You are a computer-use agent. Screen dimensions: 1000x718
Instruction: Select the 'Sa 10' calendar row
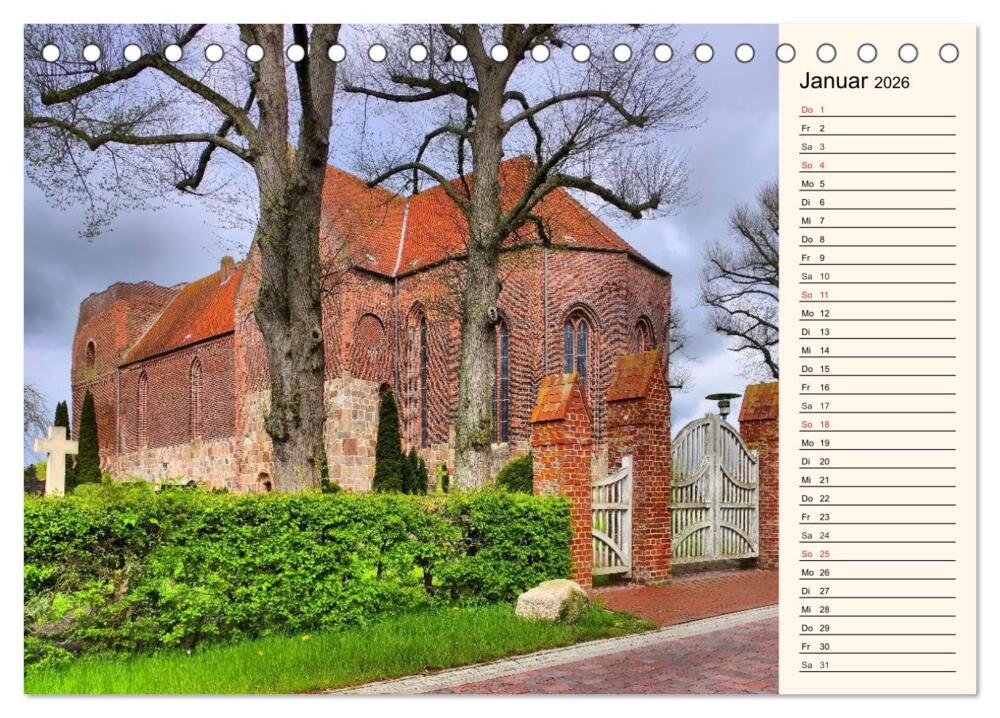[x=878, y=276]
